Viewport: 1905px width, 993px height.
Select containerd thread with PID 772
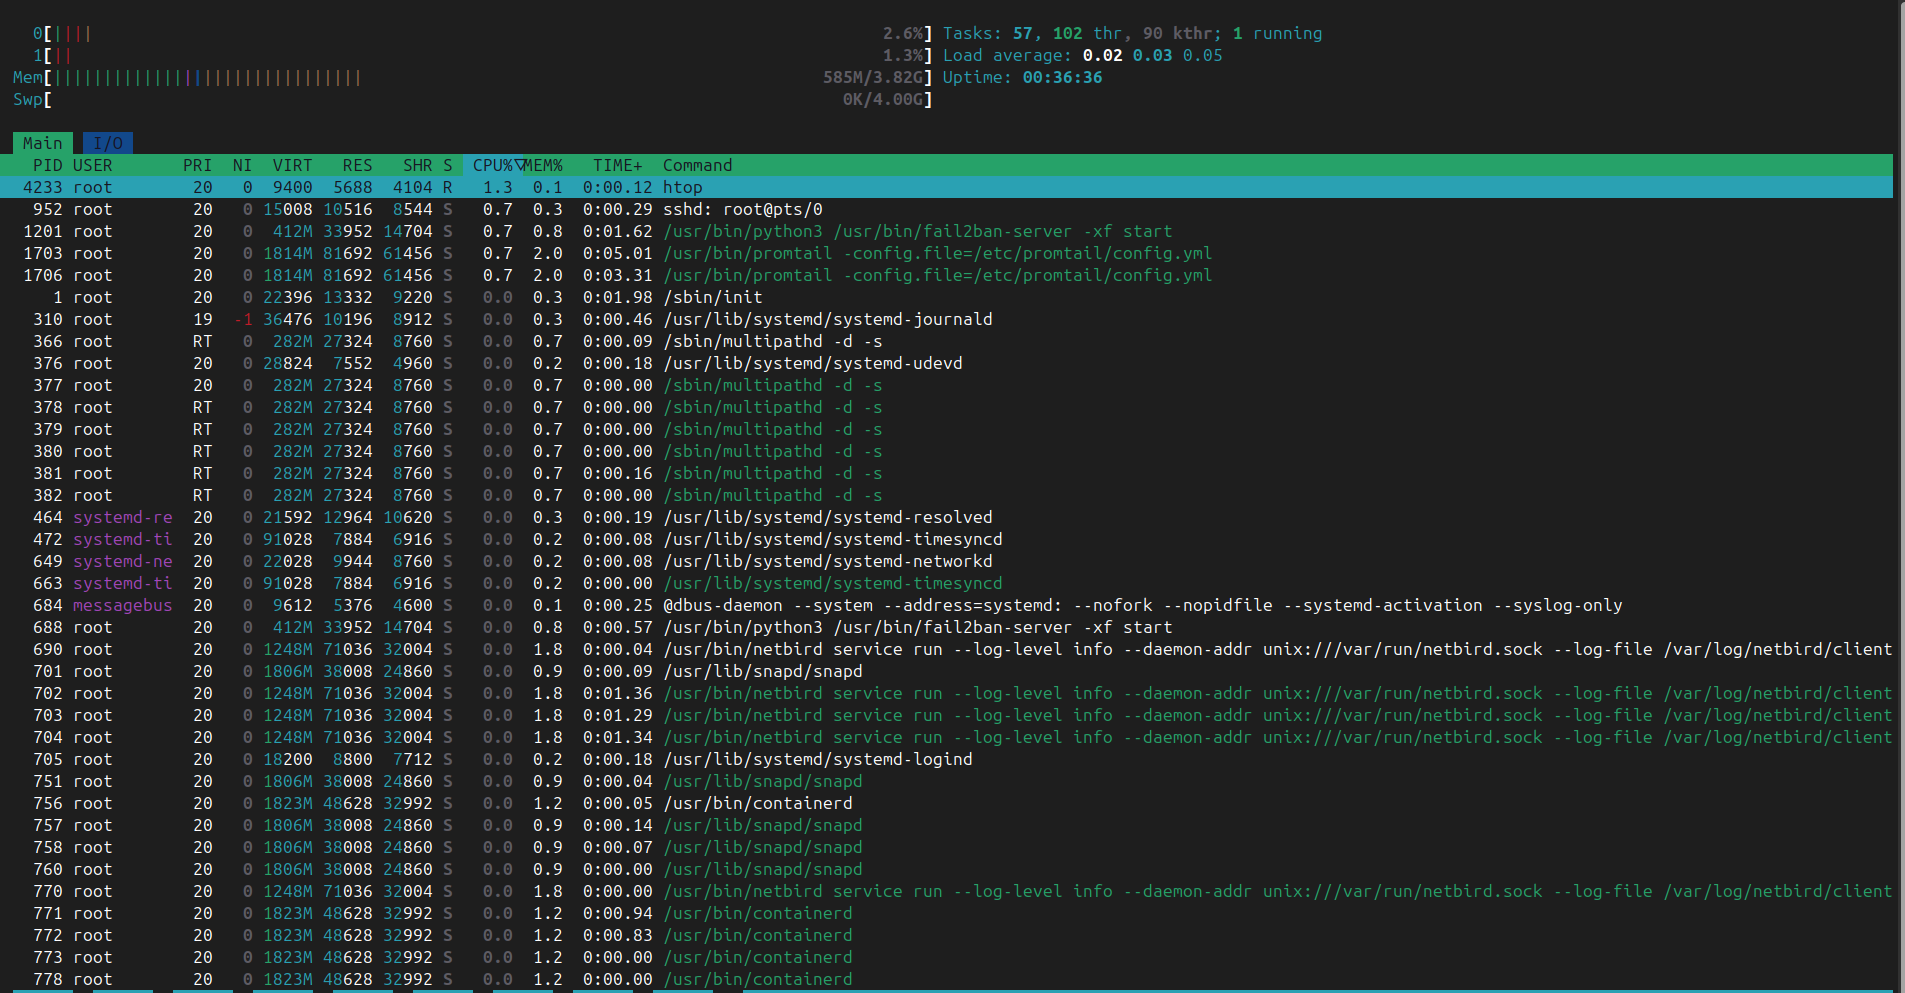click(x=946, y=935)
